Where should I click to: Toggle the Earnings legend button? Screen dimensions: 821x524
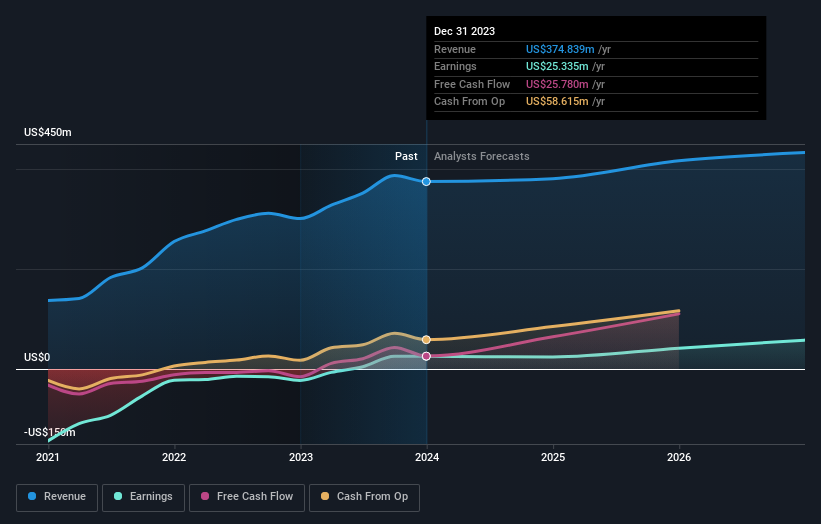click(143, 497)
